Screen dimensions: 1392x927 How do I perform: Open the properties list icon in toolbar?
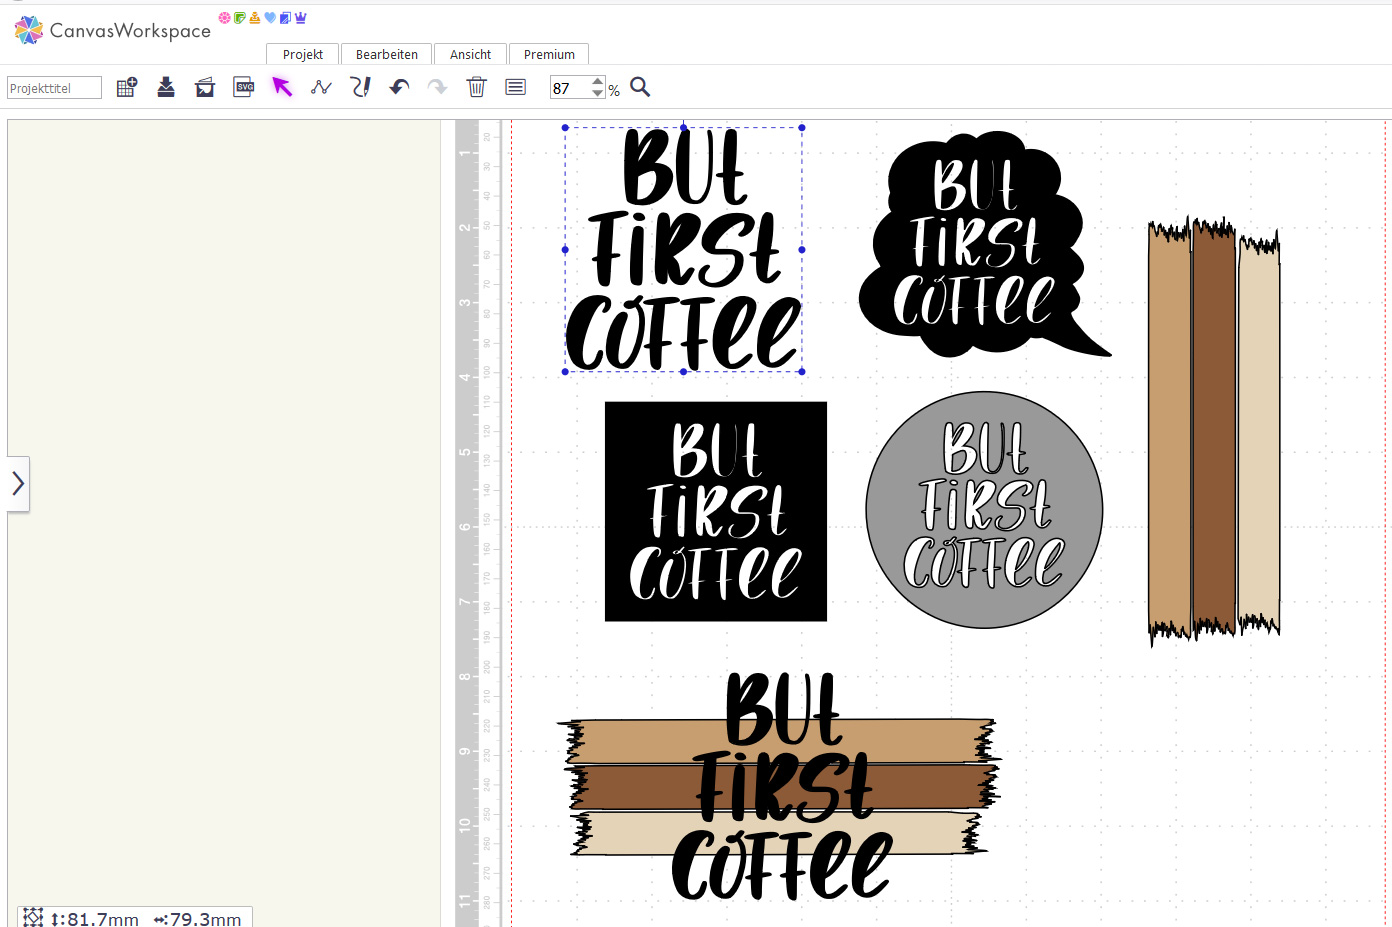click(x=515, y=88)
